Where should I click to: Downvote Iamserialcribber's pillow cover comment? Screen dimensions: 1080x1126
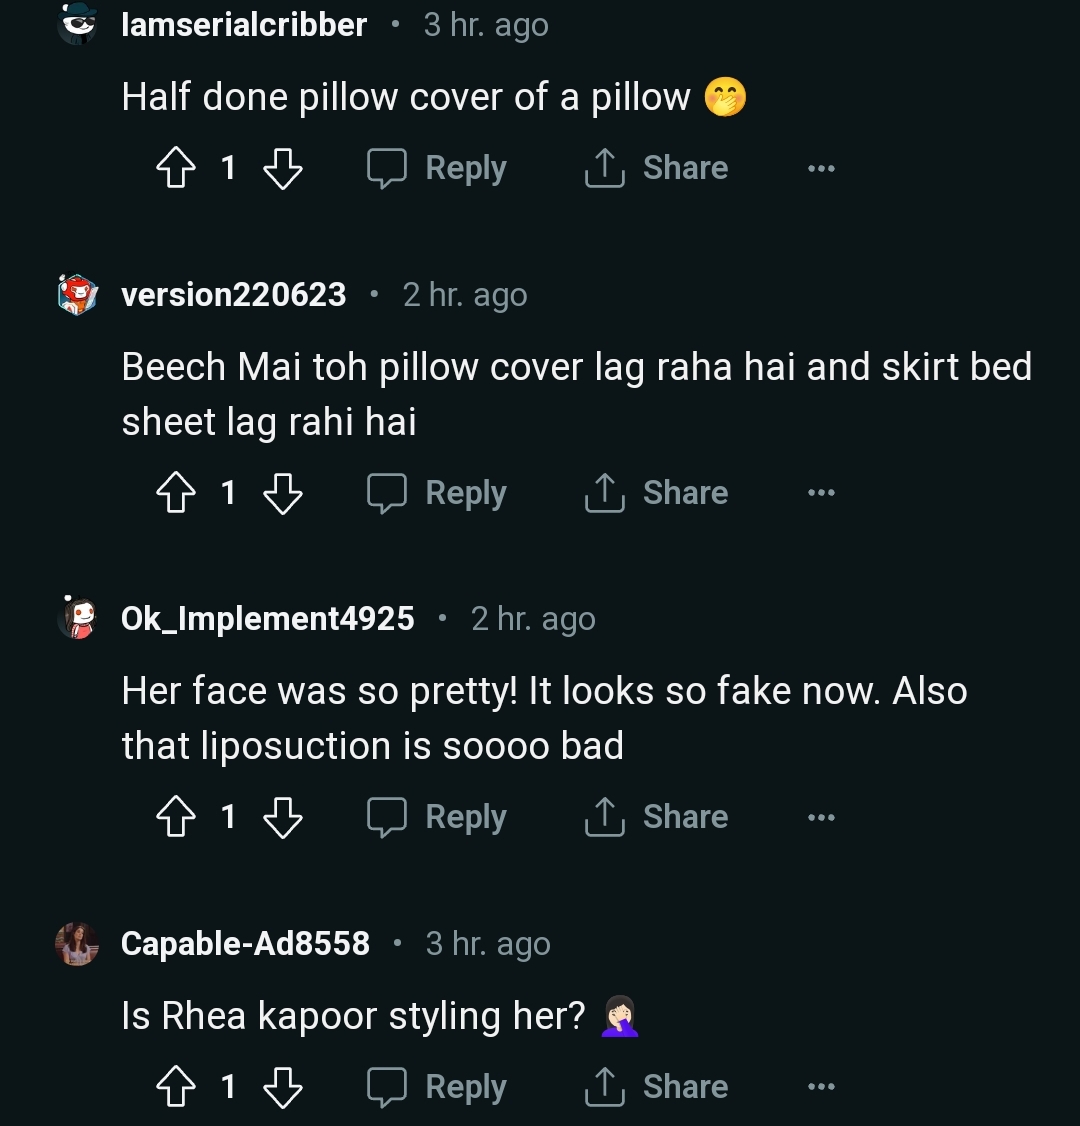[282, 168]
